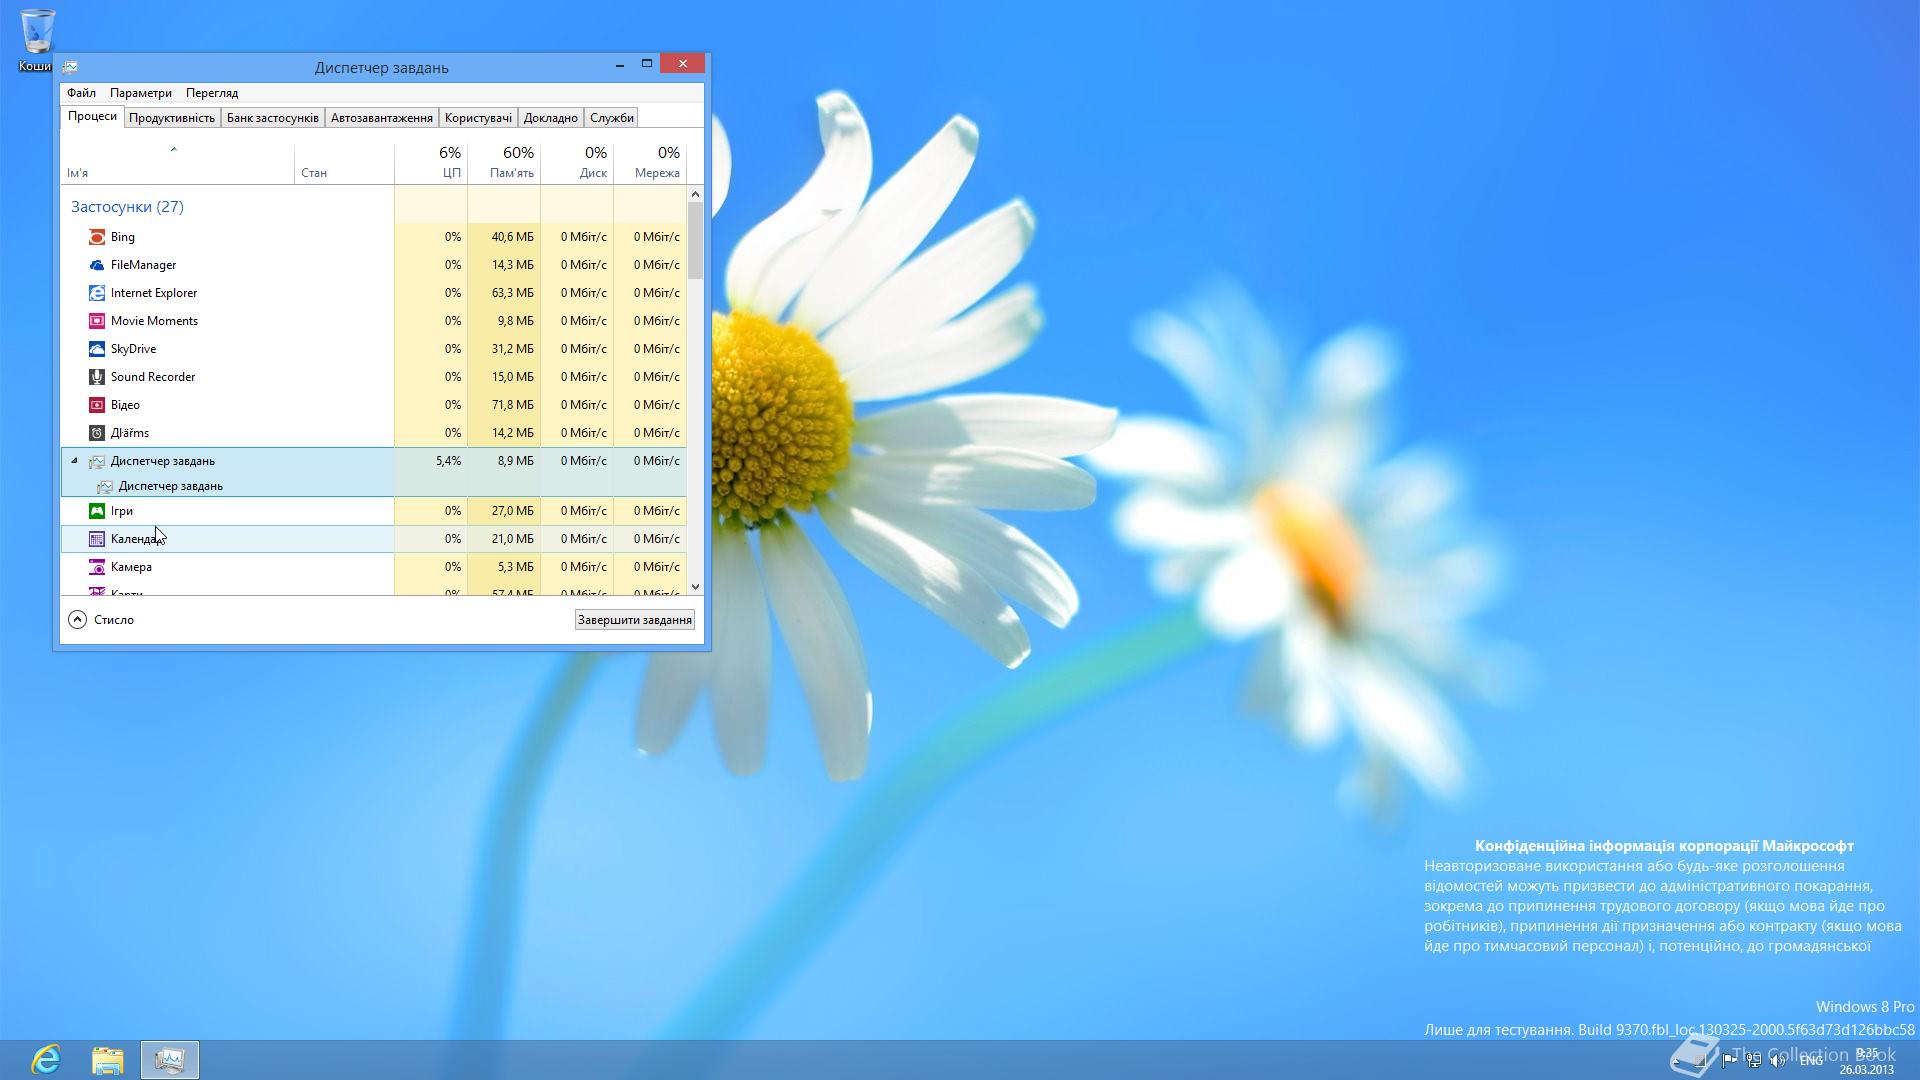1920x1080 pixels.
Task: Select the Процеси tab
Action: [x=92, y=116]
